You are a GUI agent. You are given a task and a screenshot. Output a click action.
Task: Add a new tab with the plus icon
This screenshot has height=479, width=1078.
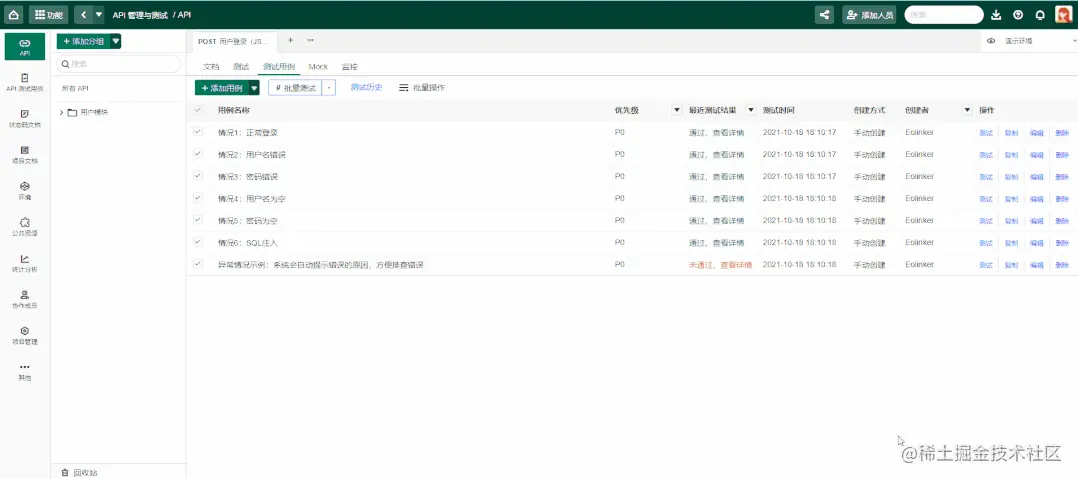coord(290,41)
